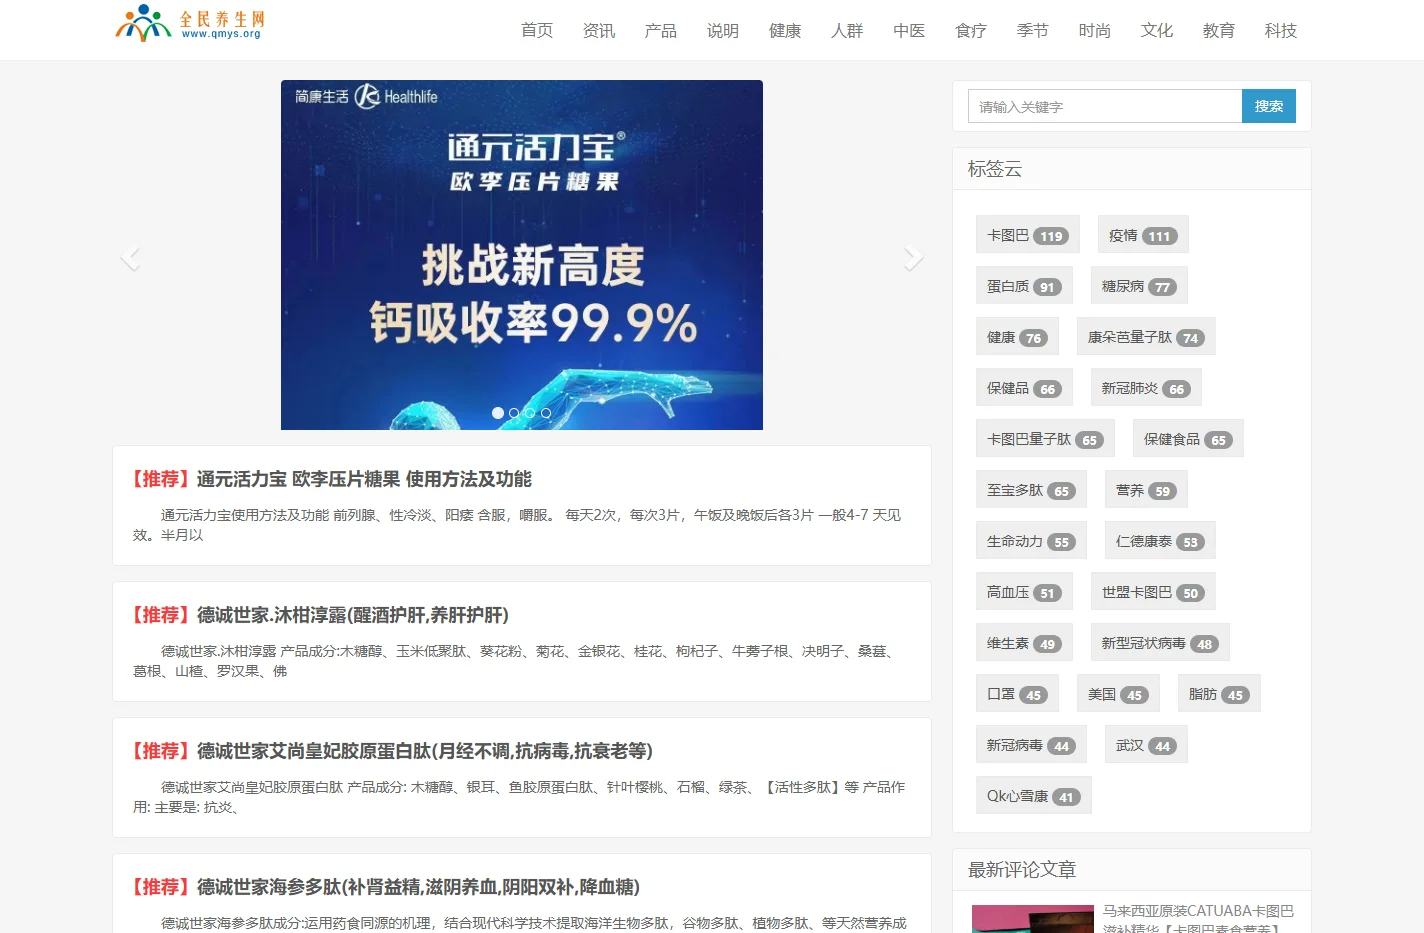Go to the 食疗 section
The height and width of the screenshot is (933, 1424).
971,31
